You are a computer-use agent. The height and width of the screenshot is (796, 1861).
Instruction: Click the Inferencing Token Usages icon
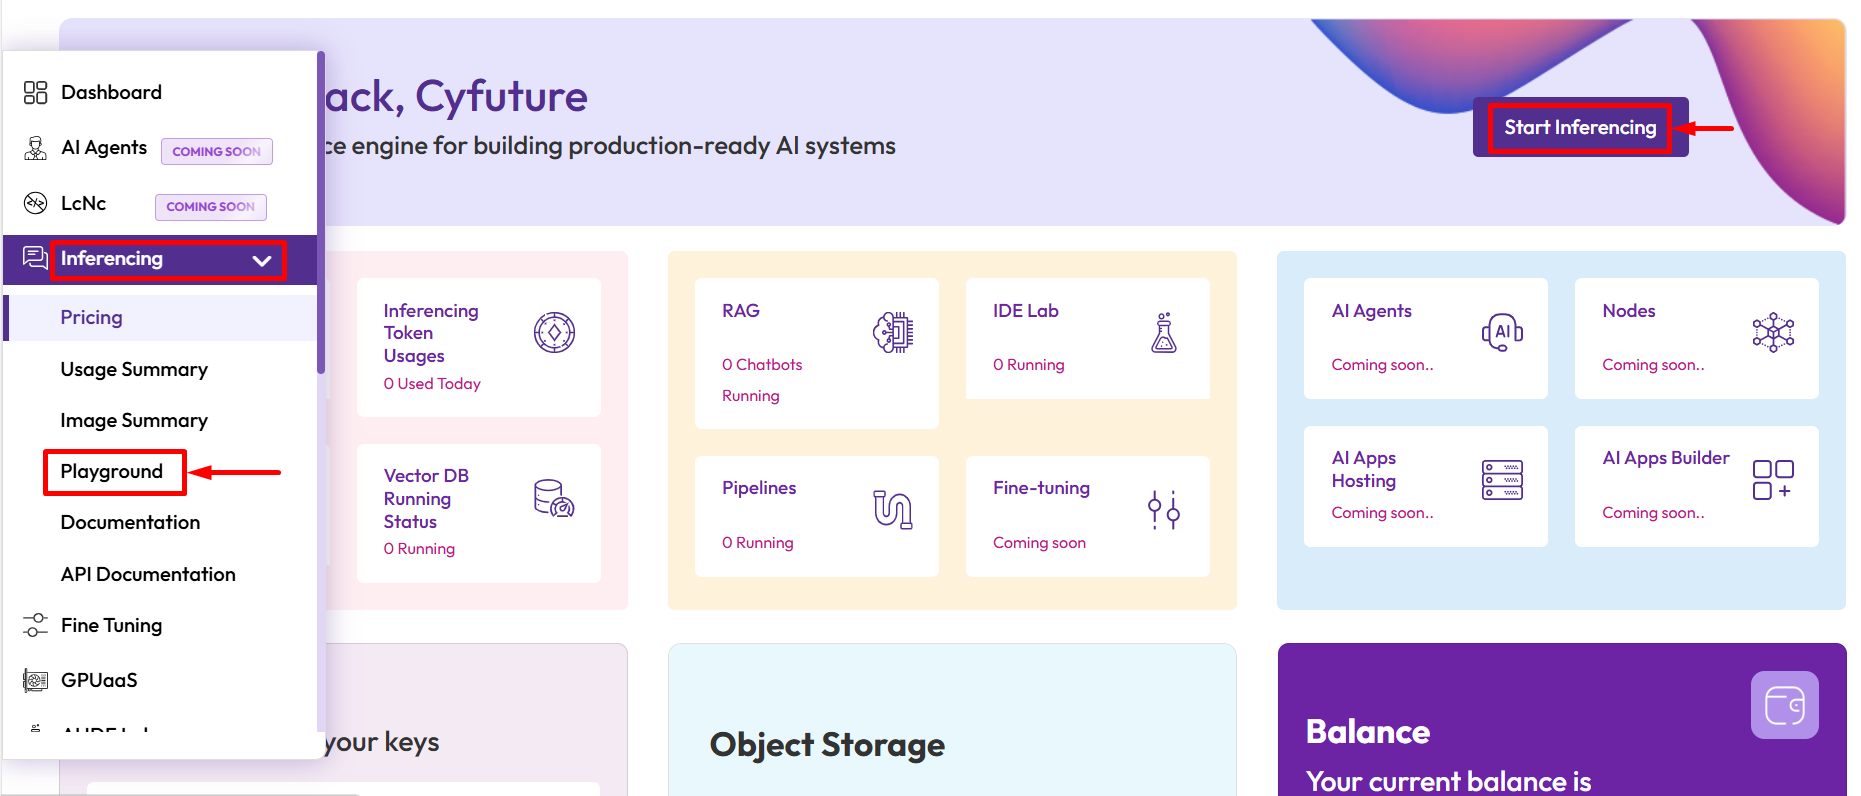(x=554, y=333)
